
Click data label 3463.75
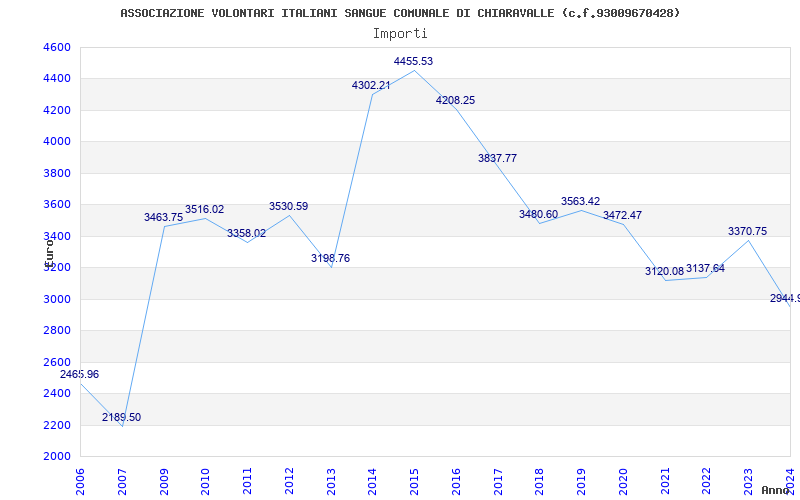pyautogui.click(x=163, y=217)
